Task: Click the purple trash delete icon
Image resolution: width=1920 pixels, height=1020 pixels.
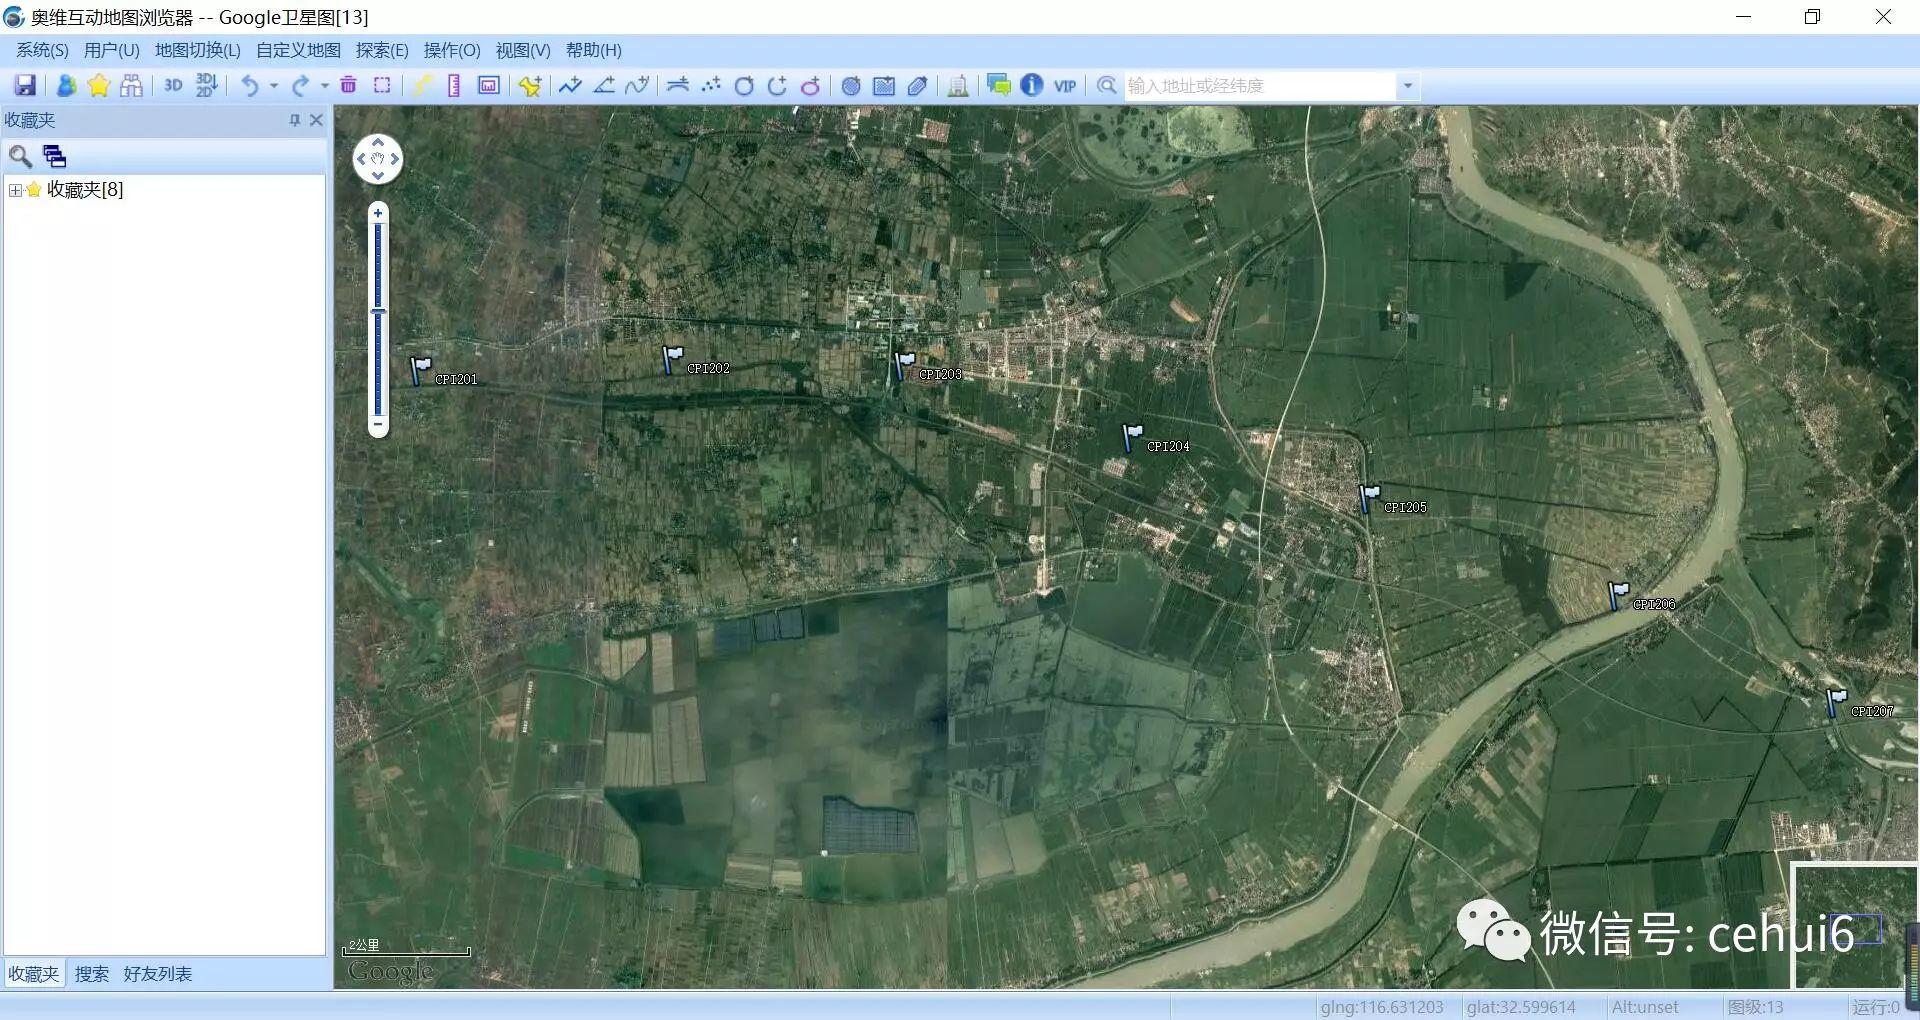Action: [x=348, y=86]
